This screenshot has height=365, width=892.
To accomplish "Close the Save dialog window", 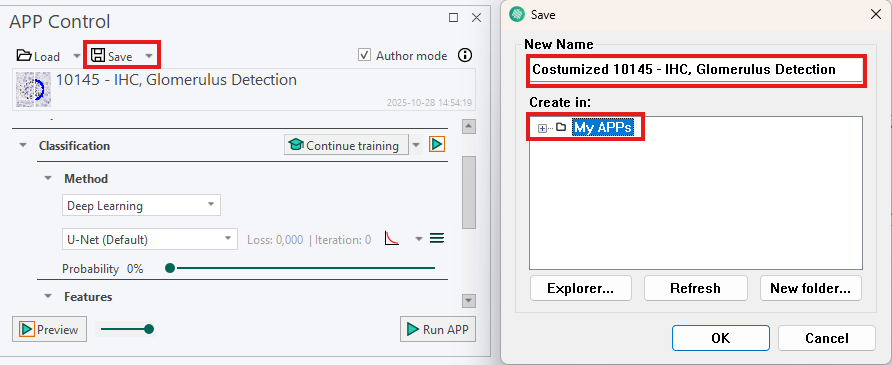I will pos(876,15).
